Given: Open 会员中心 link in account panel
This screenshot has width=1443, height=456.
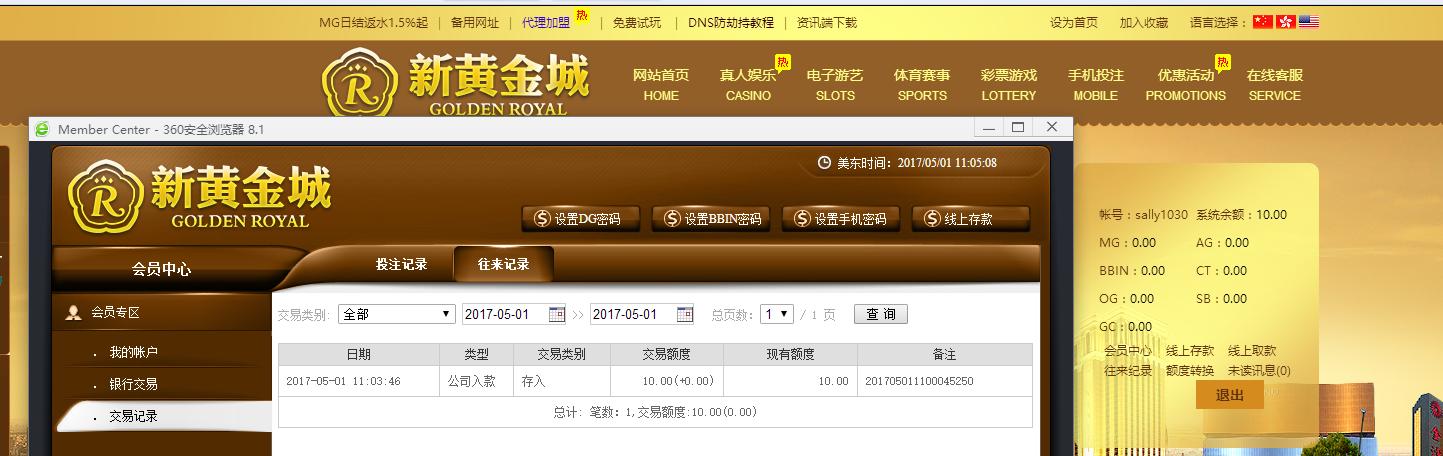Looking at the screenshot, I should 1128,351.
